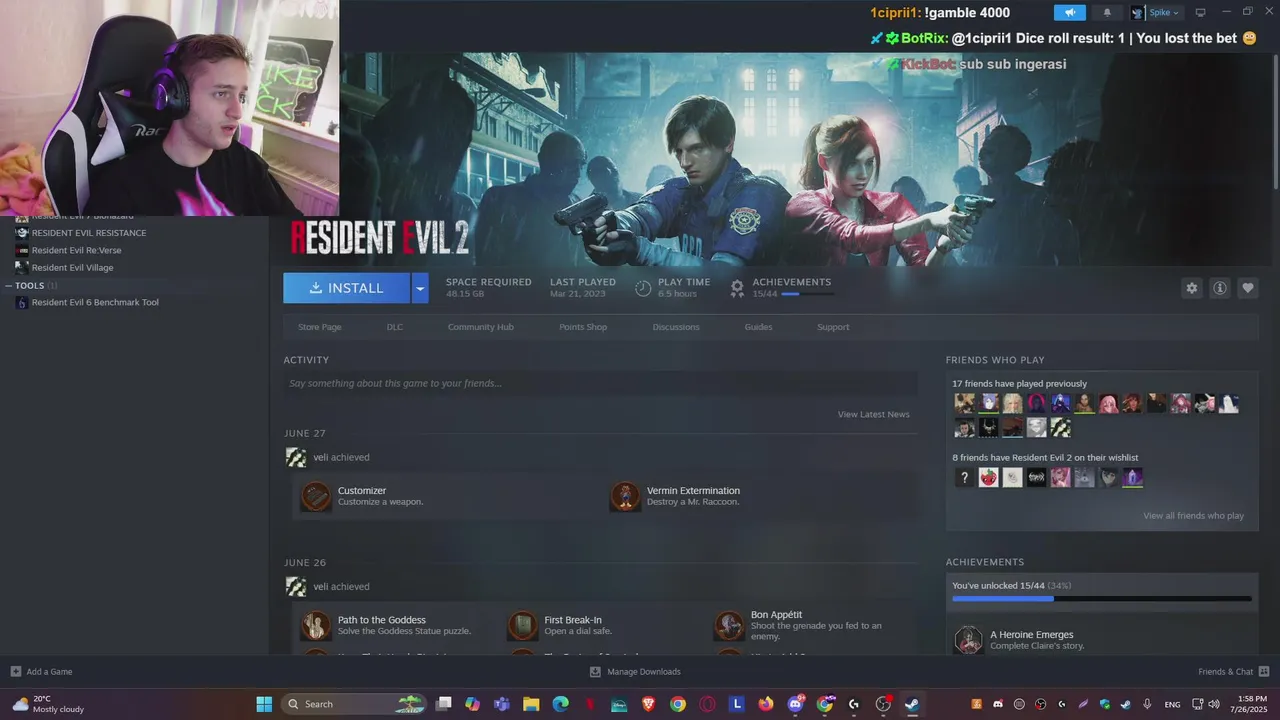
Task: Open the Support tab
Action: click(x=833, y=327)
